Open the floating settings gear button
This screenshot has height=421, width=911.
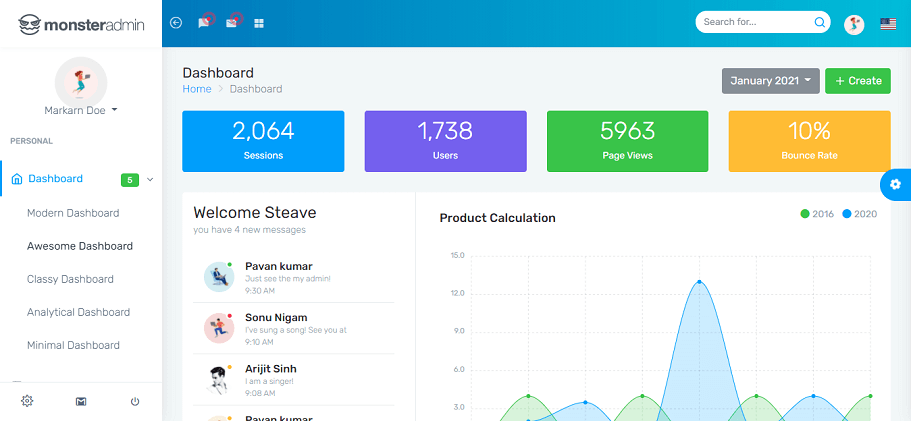coord(895,185)
